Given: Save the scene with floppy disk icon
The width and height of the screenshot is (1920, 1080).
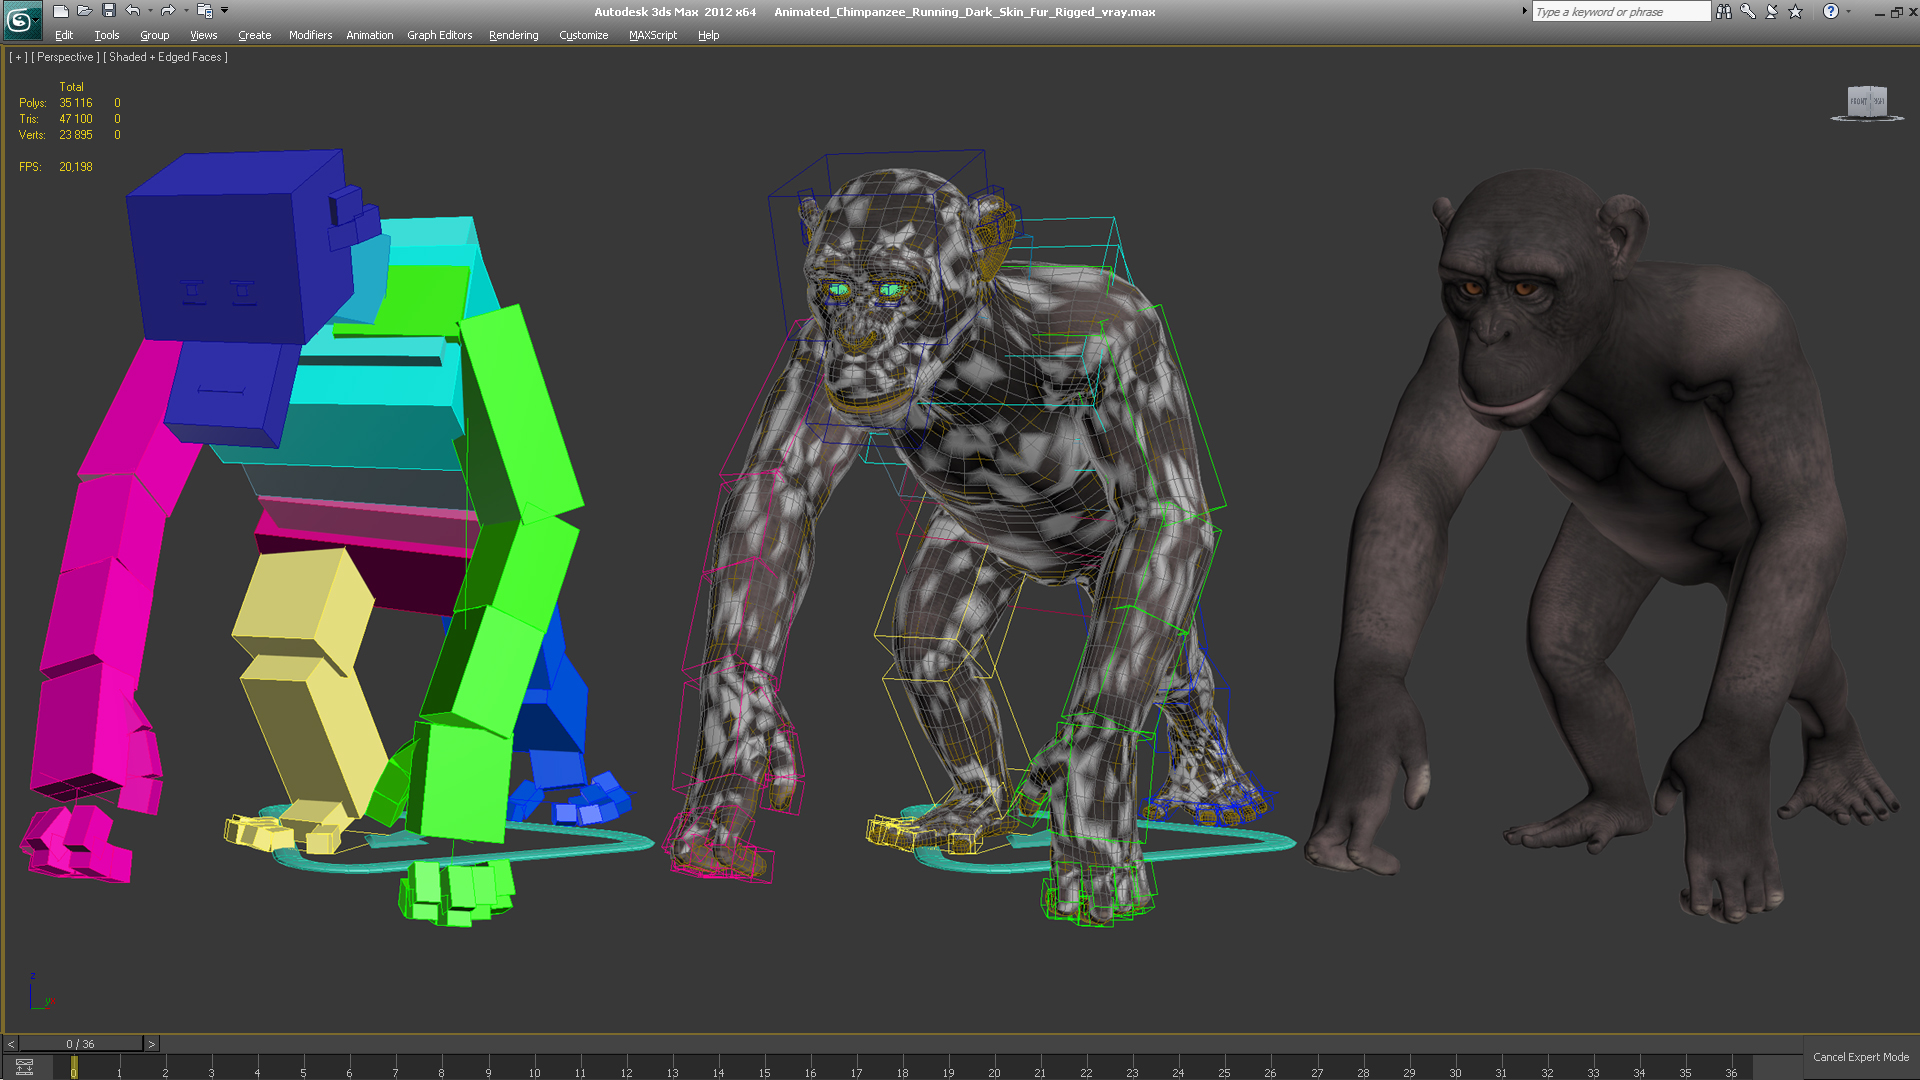Looking at the screenshot, I should click(x=109, y=11).
